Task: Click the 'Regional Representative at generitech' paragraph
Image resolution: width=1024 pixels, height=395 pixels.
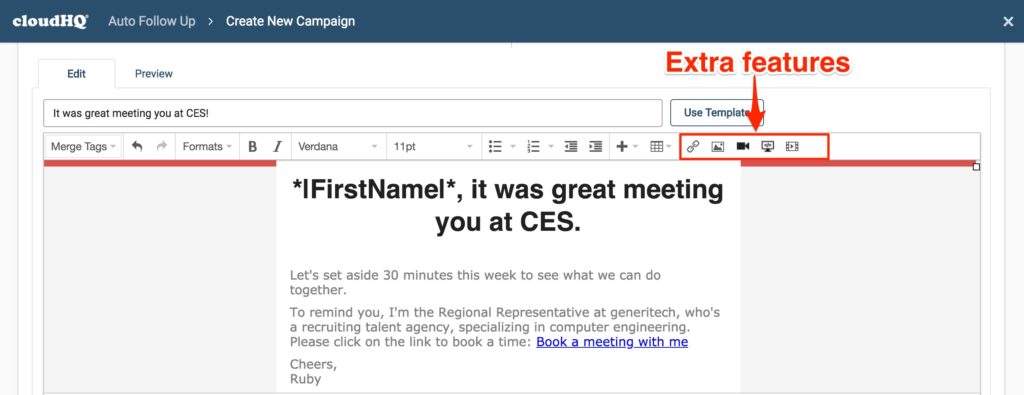Action: coord(505,327)
